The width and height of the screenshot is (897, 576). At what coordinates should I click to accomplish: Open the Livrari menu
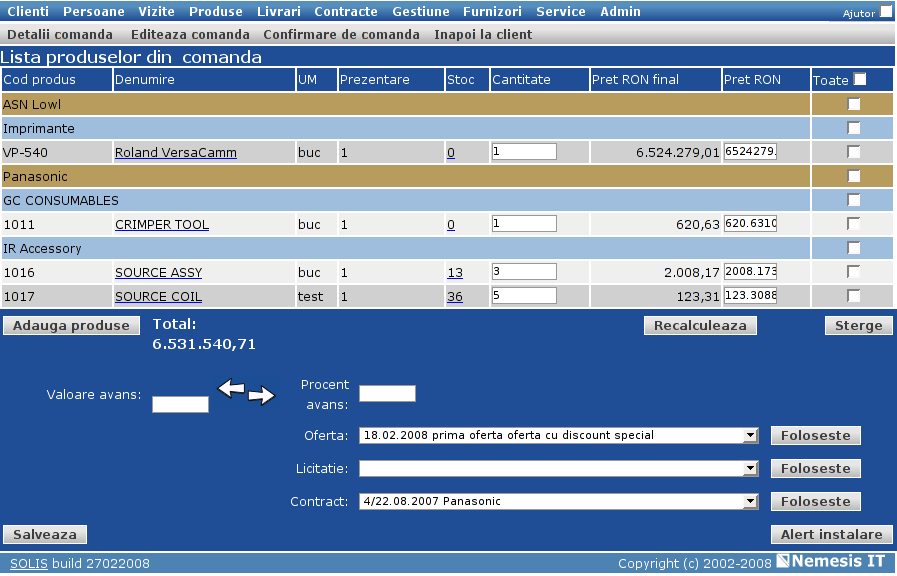click(279, 11)
